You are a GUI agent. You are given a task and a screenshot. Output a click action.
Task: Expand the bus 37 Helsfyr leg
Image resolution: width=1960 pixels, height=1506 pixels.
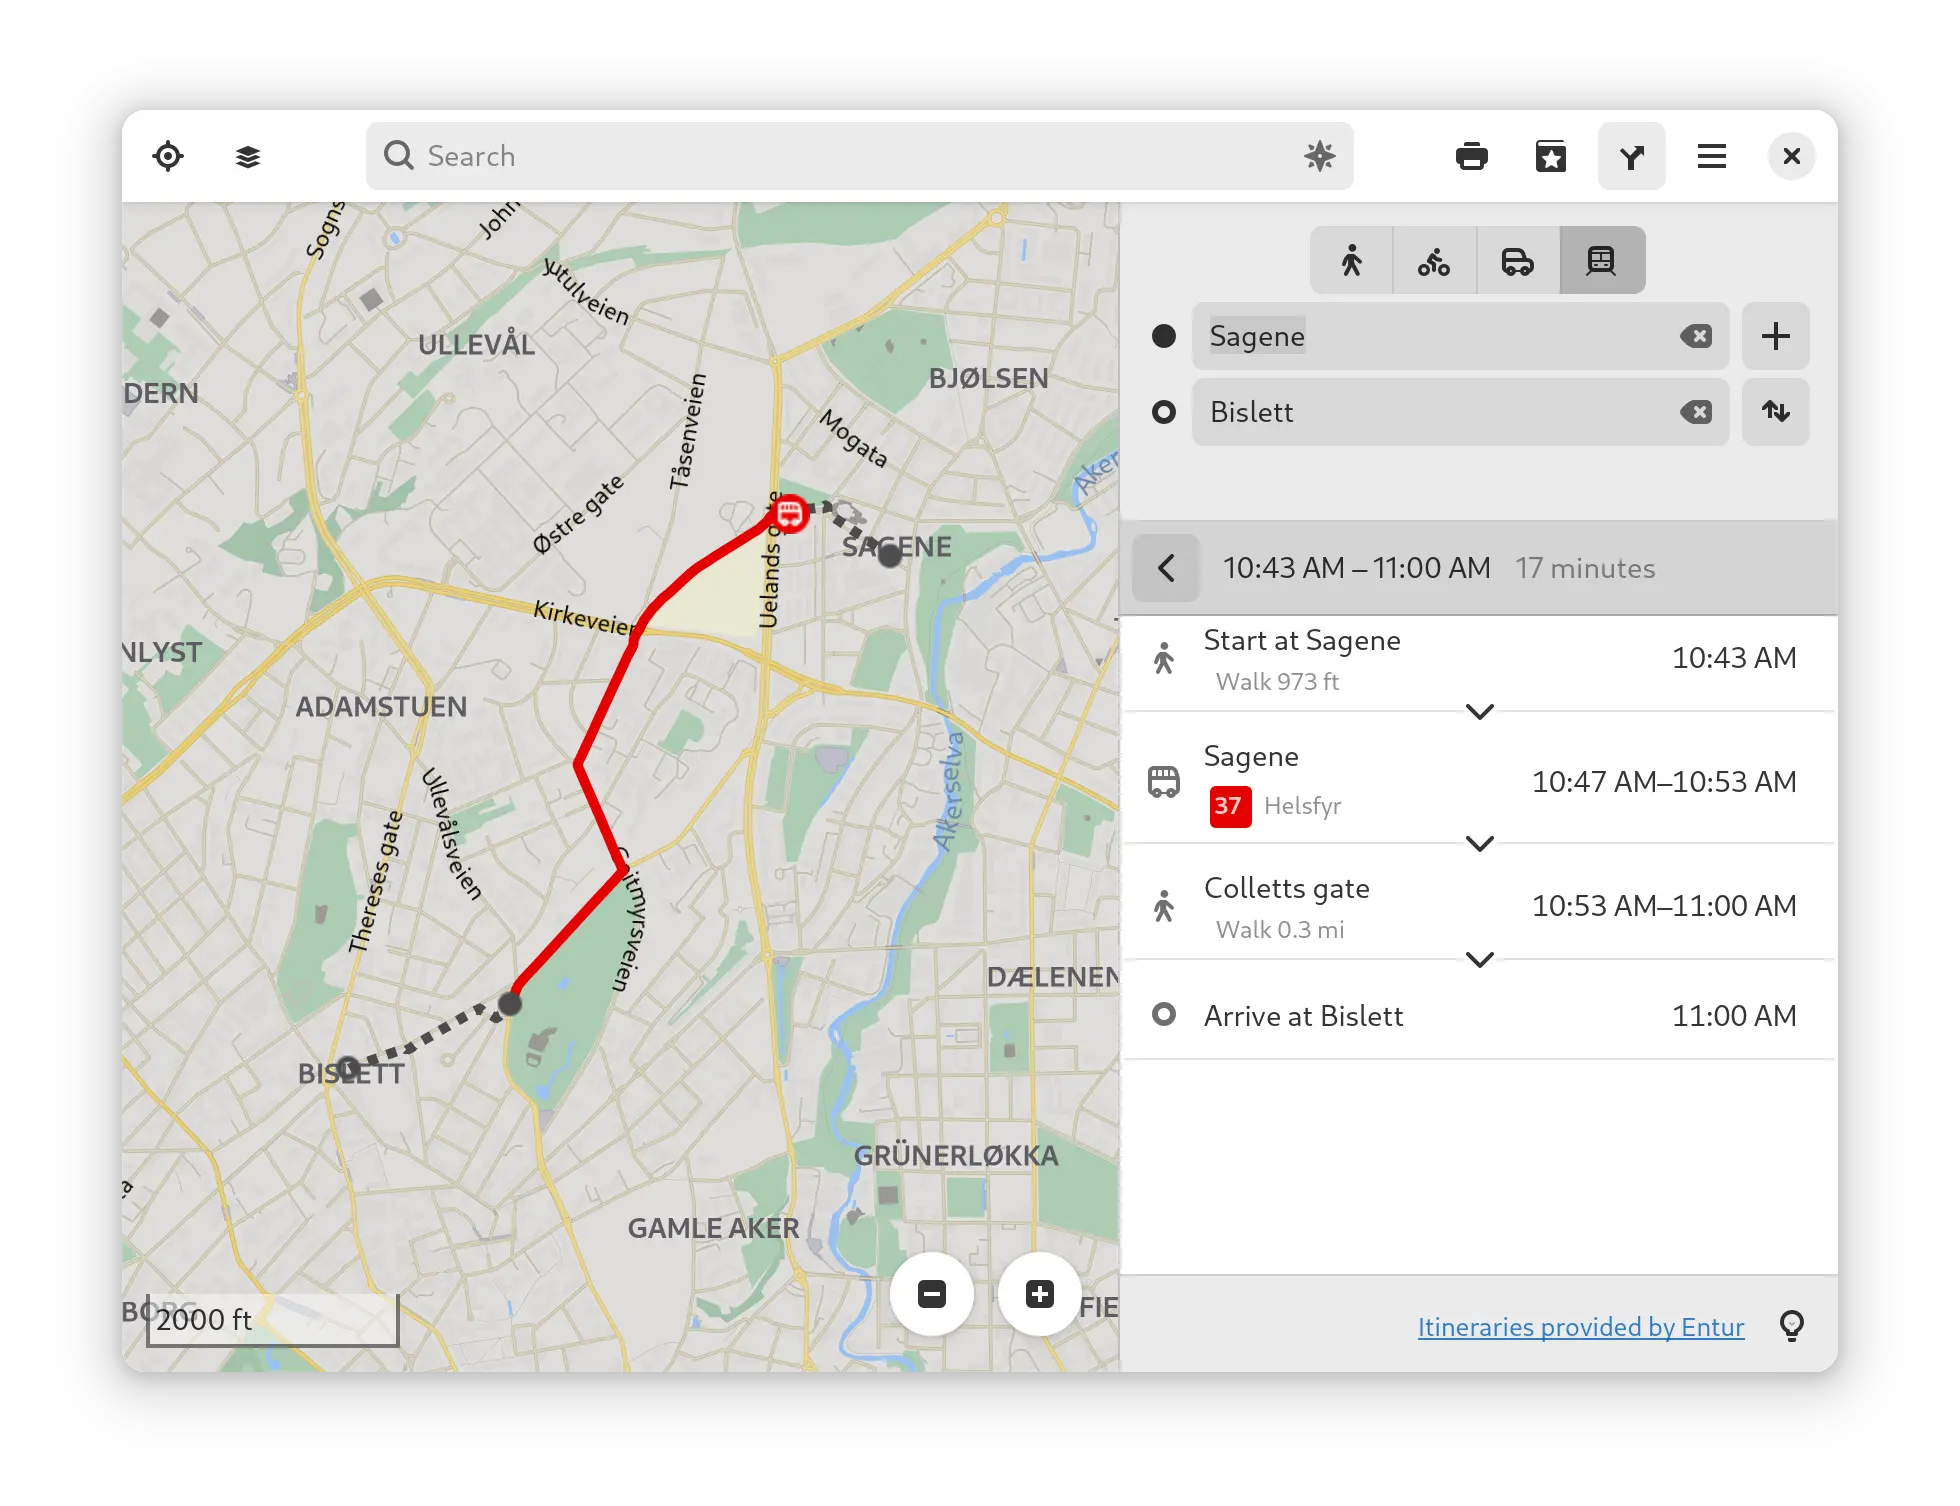coord(1479,843)
